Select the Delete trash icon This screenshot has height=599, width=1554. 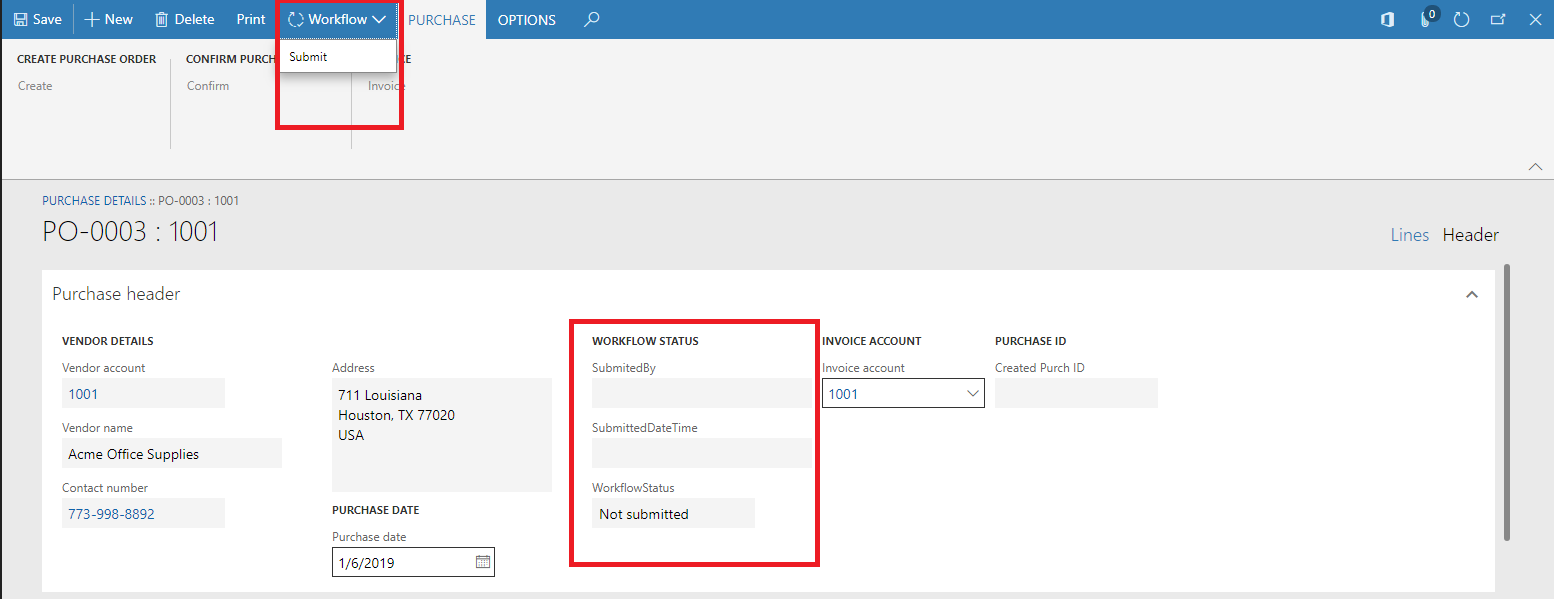184,19
